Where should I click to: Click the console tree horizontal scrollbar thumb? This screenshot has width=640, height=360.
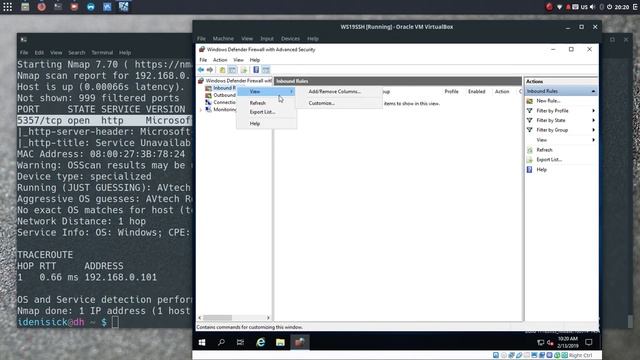coord(218,318)
